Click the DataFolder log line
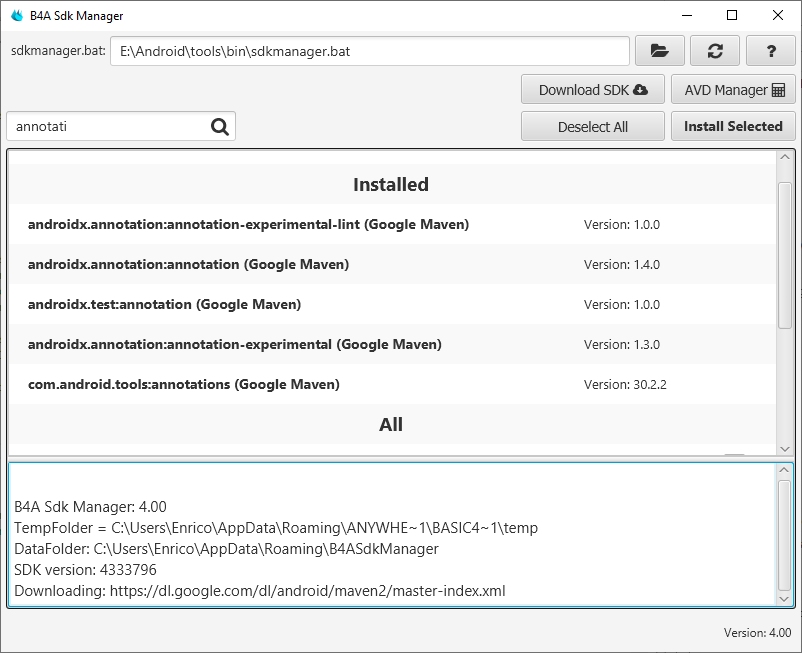 coord(227,549)
